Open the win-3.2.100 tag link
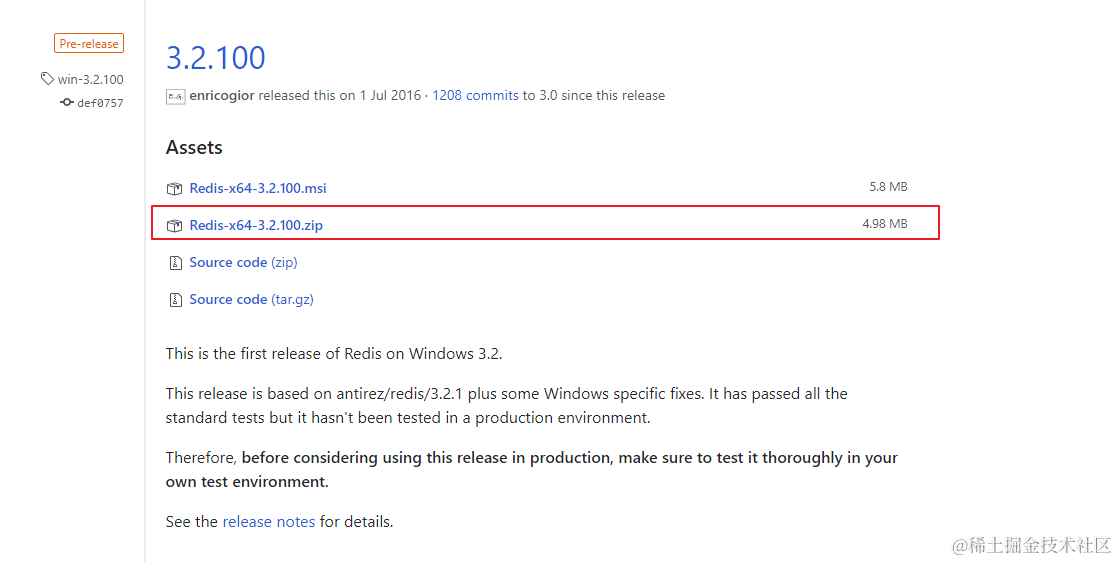 tap(91, 79)
